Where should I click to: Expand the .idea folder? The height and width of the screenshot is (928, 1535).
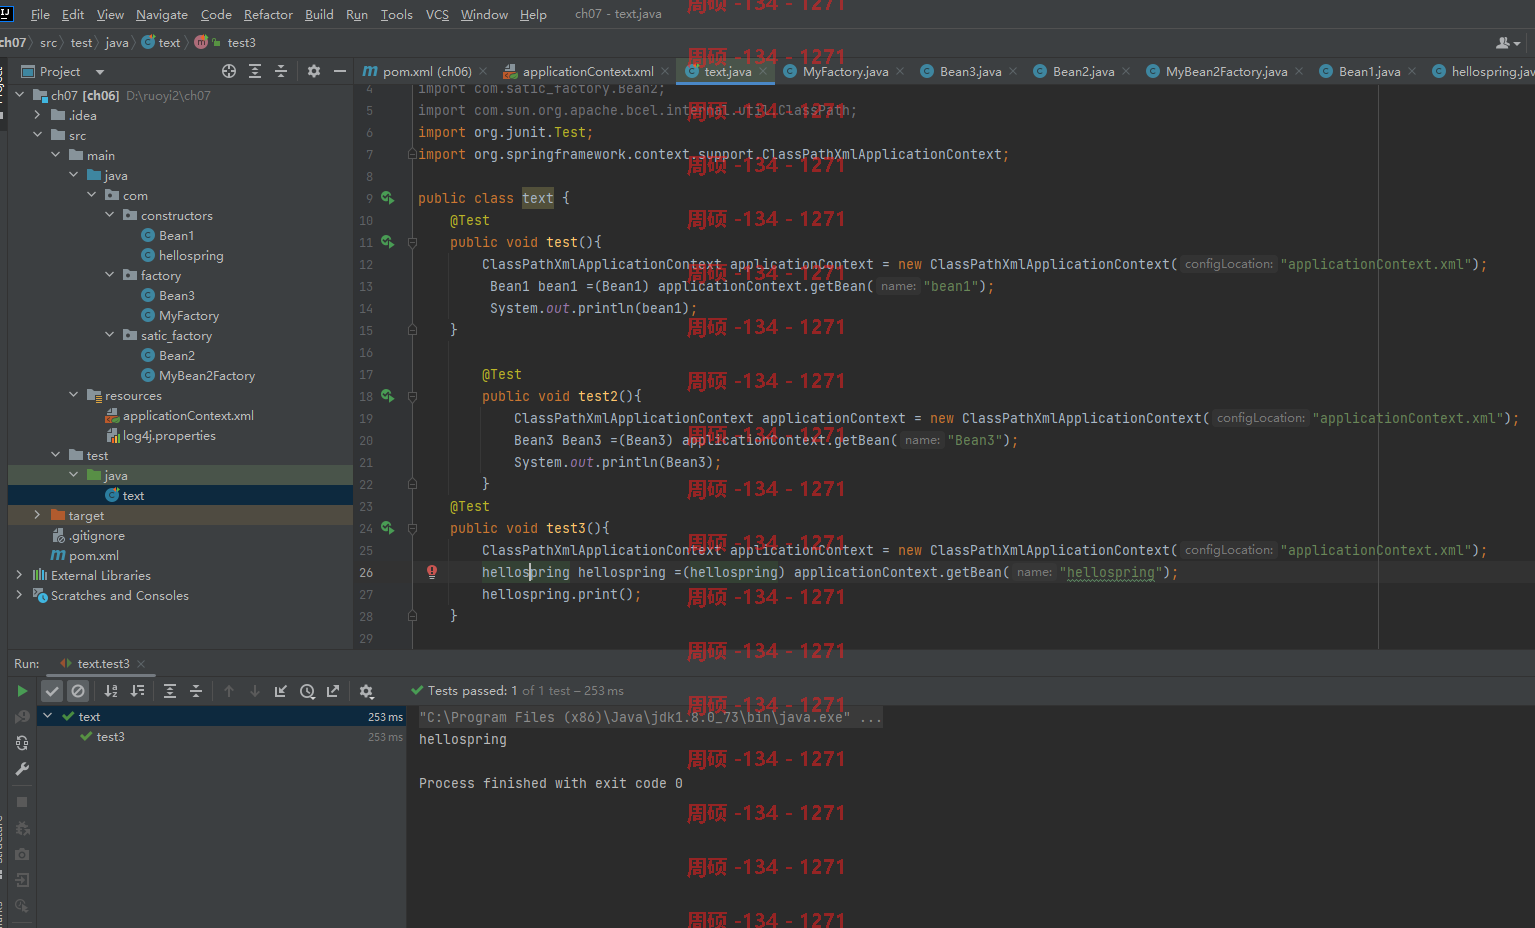(x=38, y=115)
